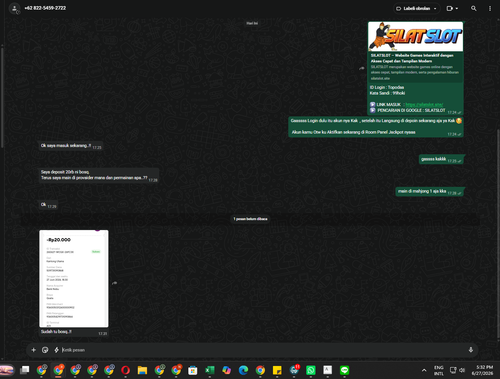The width and height of the screenshot is (500, 379).
Task: Search within this chat using the magnifier icon
Action: click(474, 9)
